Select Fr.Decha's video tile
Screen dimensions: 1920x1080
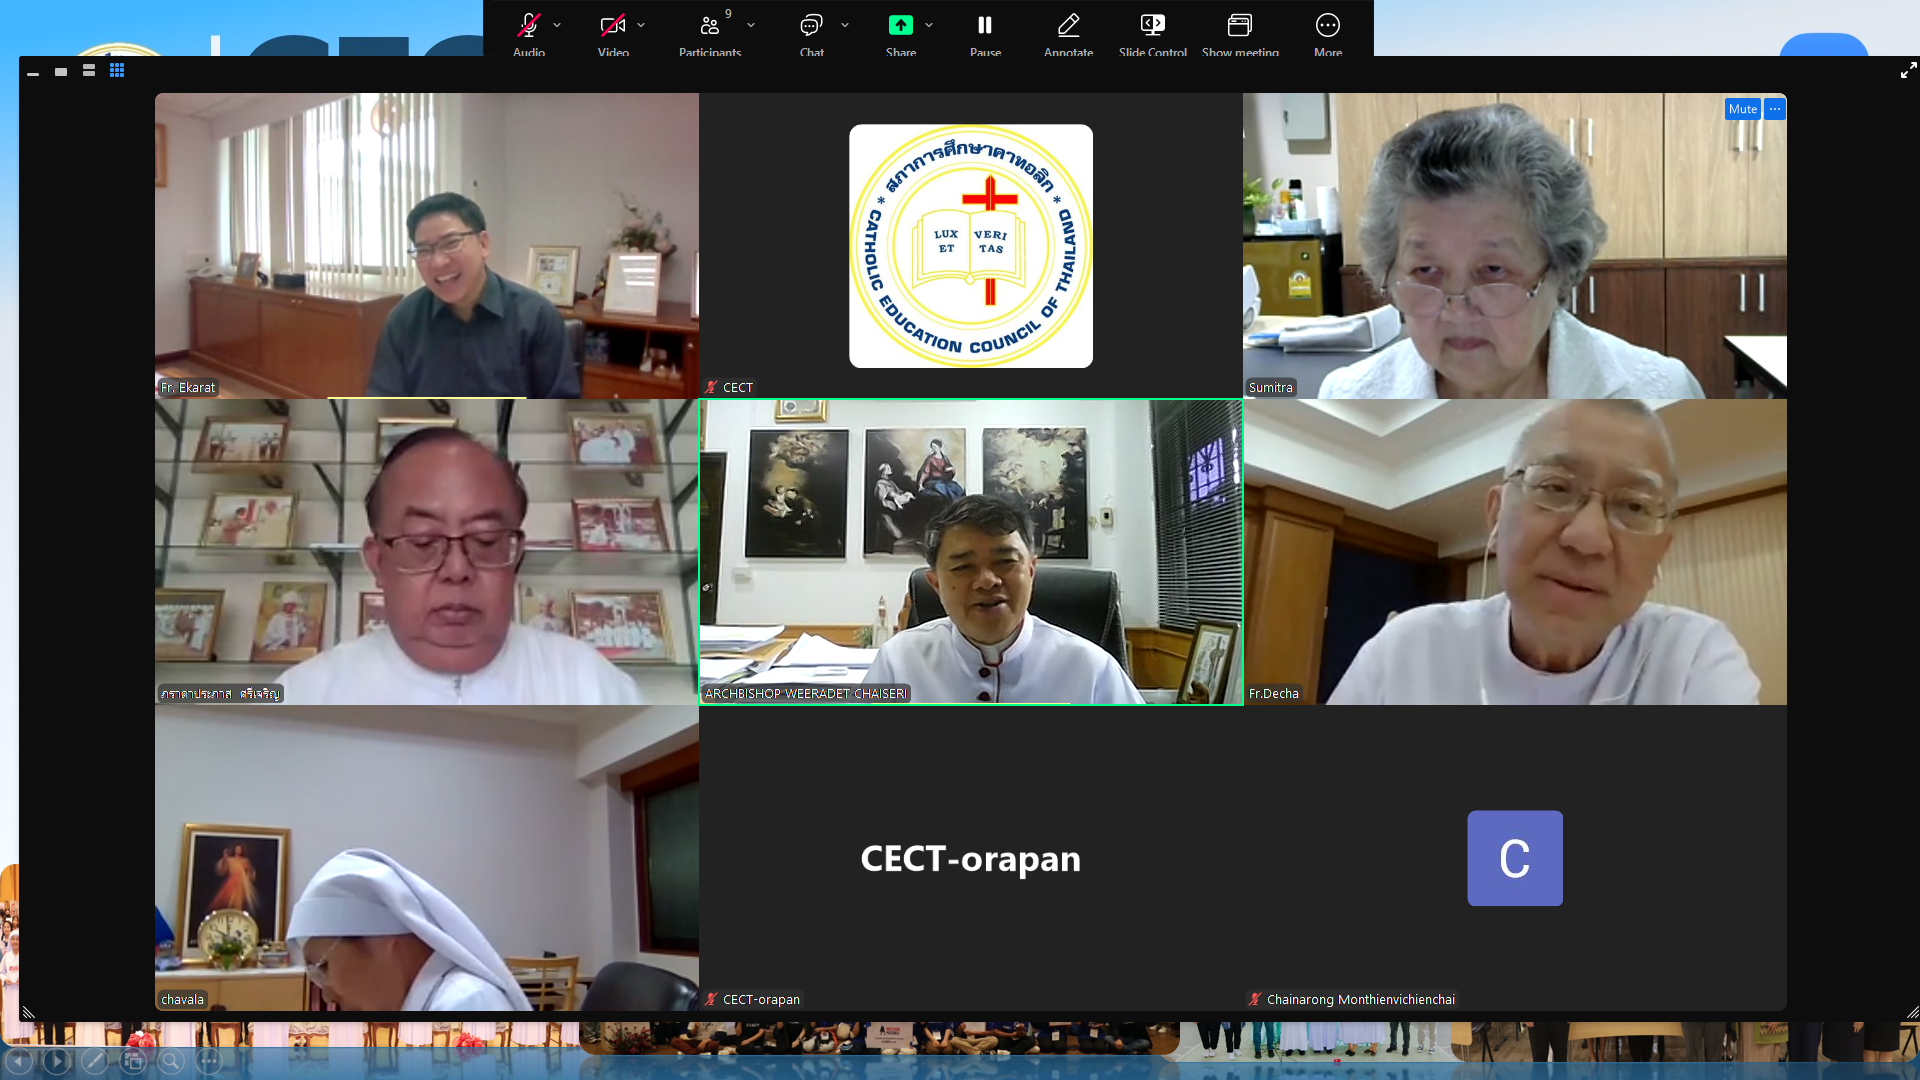click(1515, 552)
